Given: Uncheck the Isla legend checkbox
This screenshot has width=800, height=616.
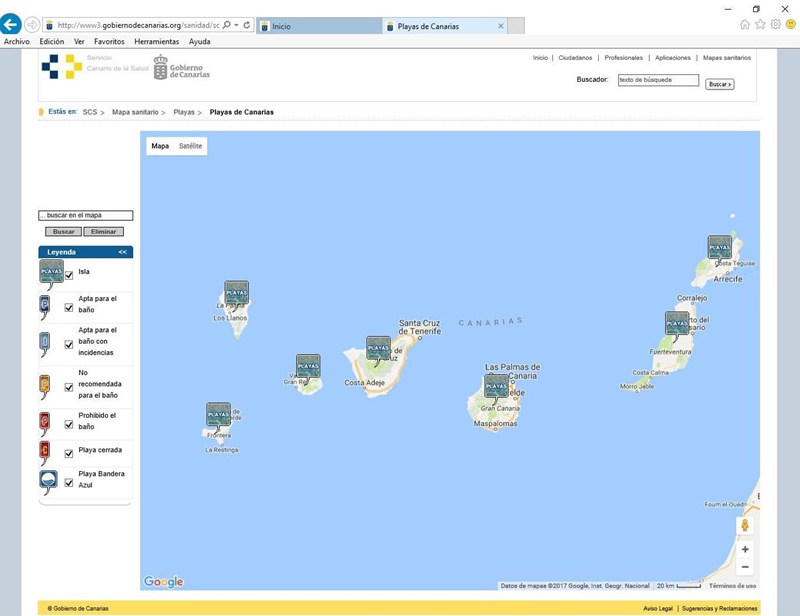Looking at the screenshot, I should tap(69, 275).
